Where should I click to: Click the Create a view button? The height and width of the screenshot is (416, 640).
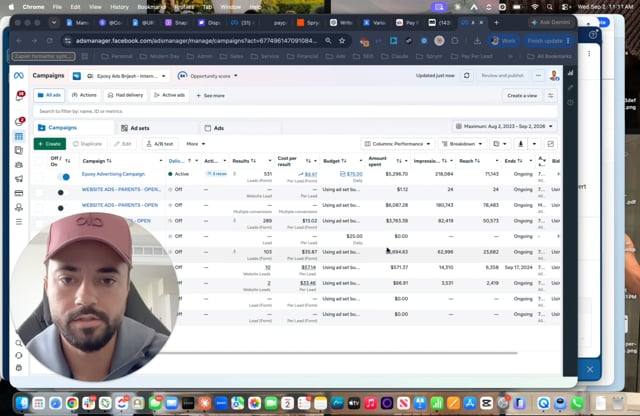[522, 96]
